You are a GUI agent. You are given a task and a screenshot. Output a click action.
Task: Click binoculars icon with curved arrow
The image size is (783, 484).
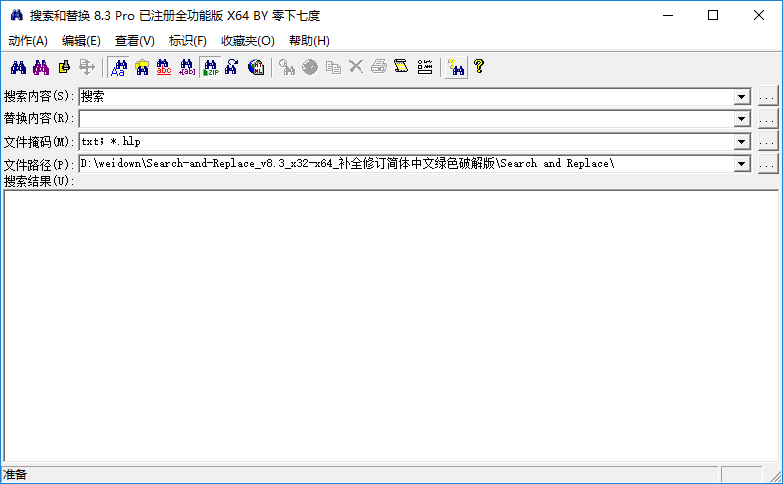[232, 67]
